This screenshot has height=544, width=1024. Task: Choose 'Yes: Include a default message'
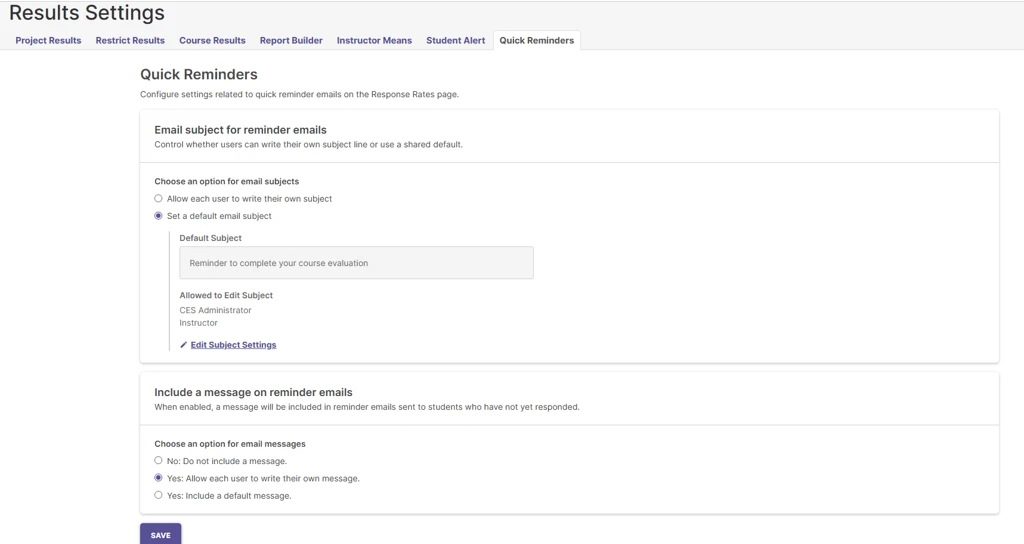[158, 495]
